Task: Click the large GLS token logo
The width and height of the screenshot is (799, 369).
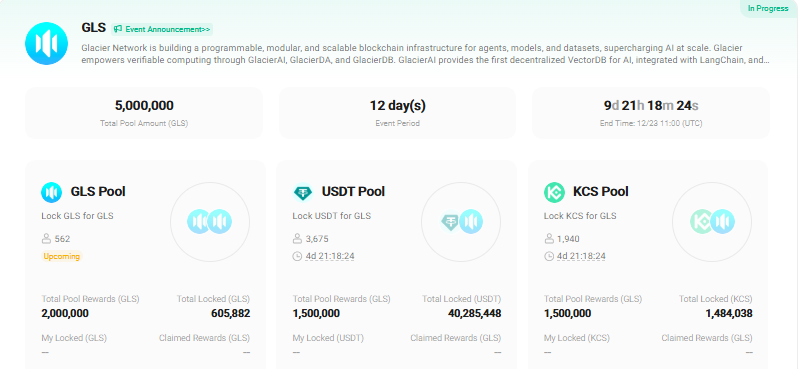Action: [x=46, y=43]
